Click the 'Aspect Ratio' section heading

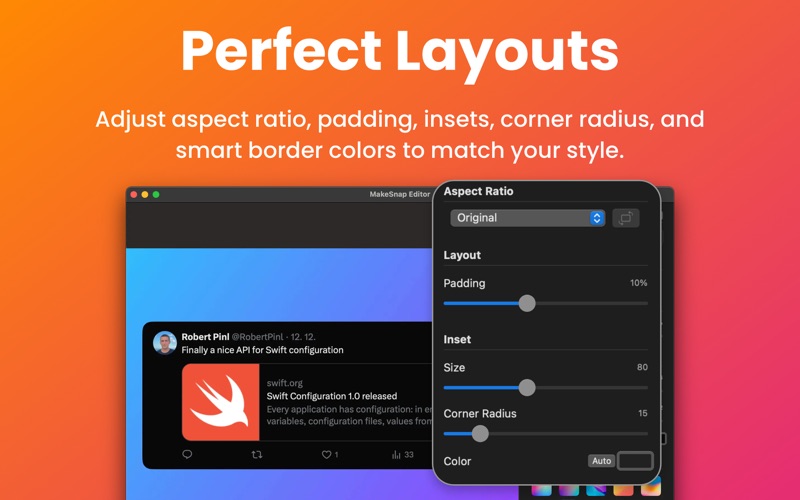(x=478, y=191)
